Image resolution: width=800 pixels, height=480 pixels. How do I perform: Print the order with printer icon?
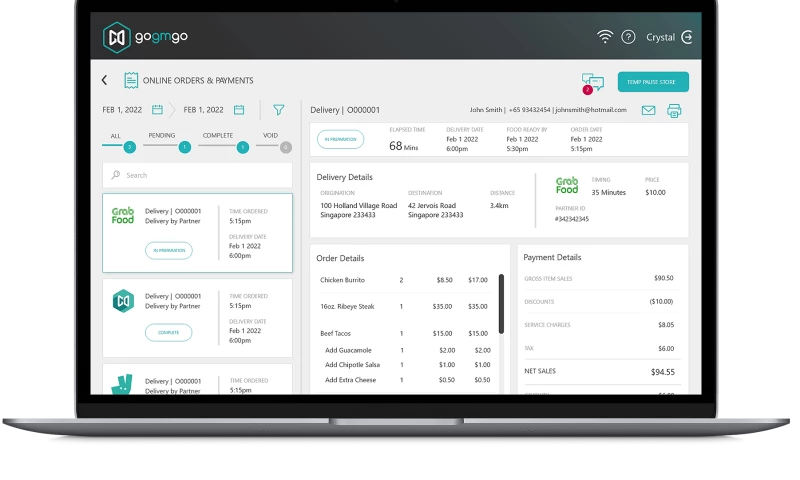674,111
